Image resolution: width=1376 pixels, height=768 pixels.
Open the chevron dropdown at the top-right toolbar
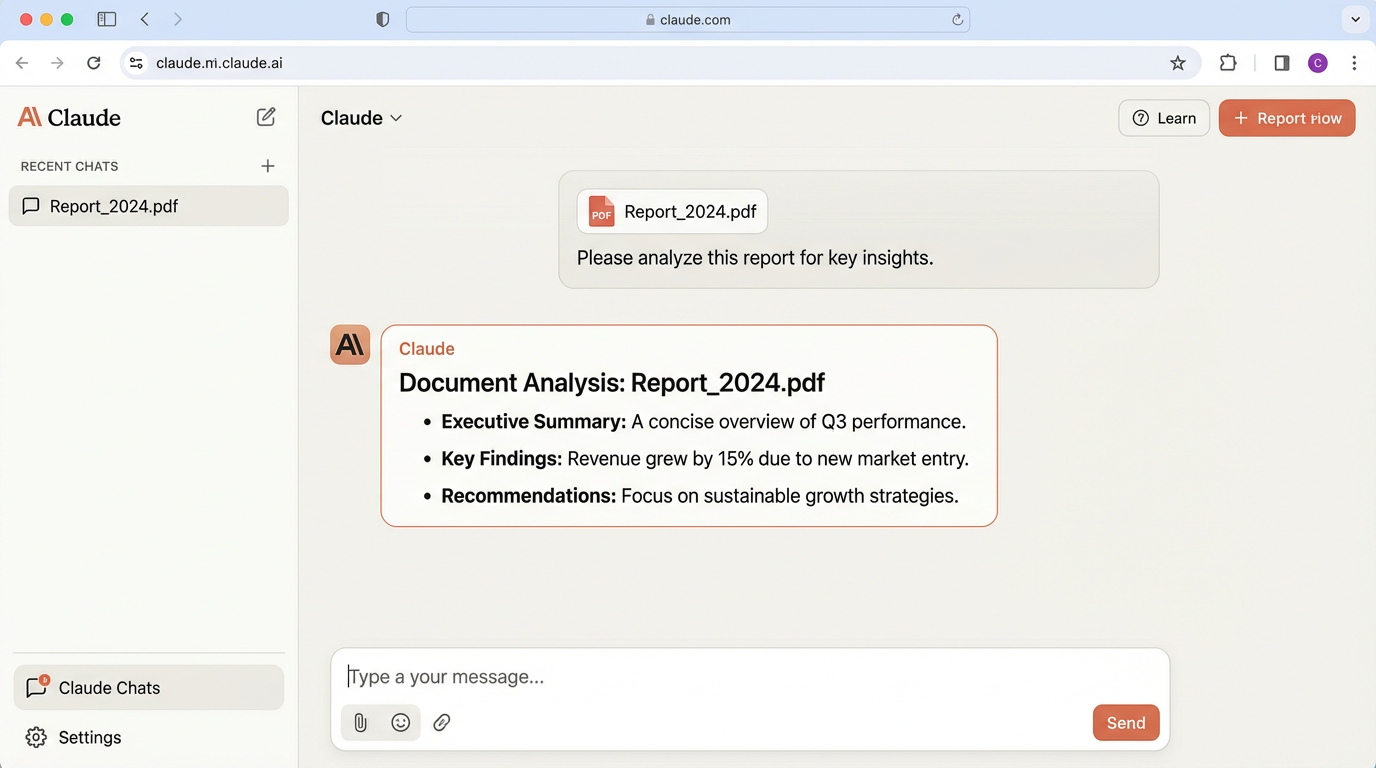coord(1355,18)
